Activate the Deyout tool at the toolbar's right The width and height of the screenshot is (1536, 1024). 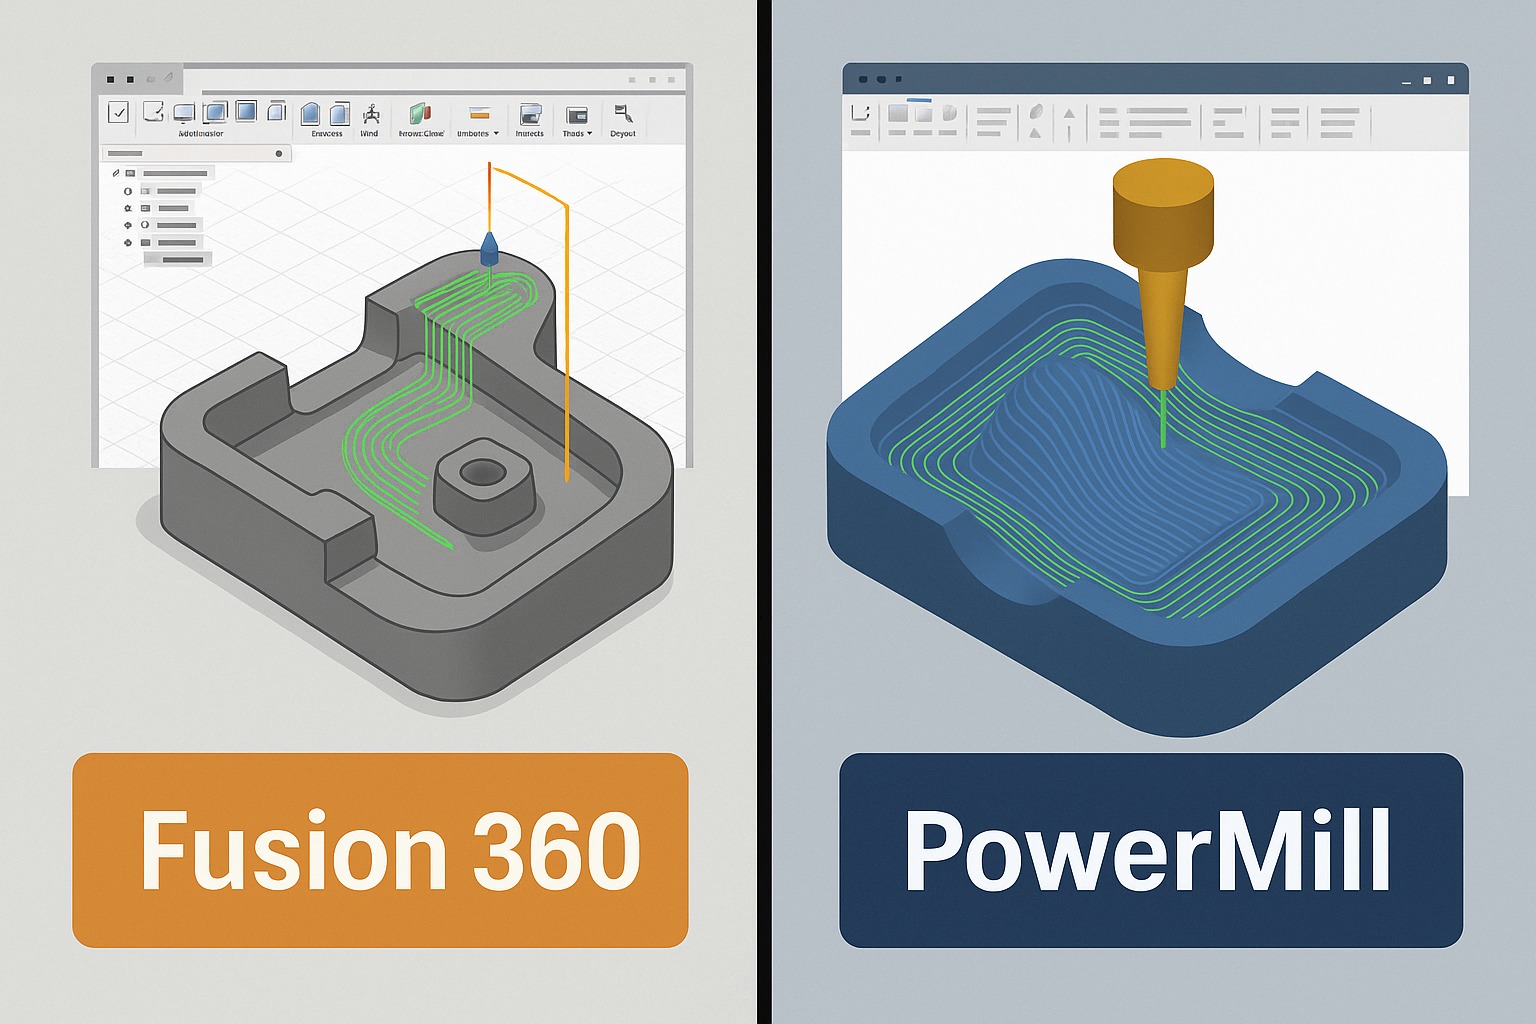click(622, 112)
